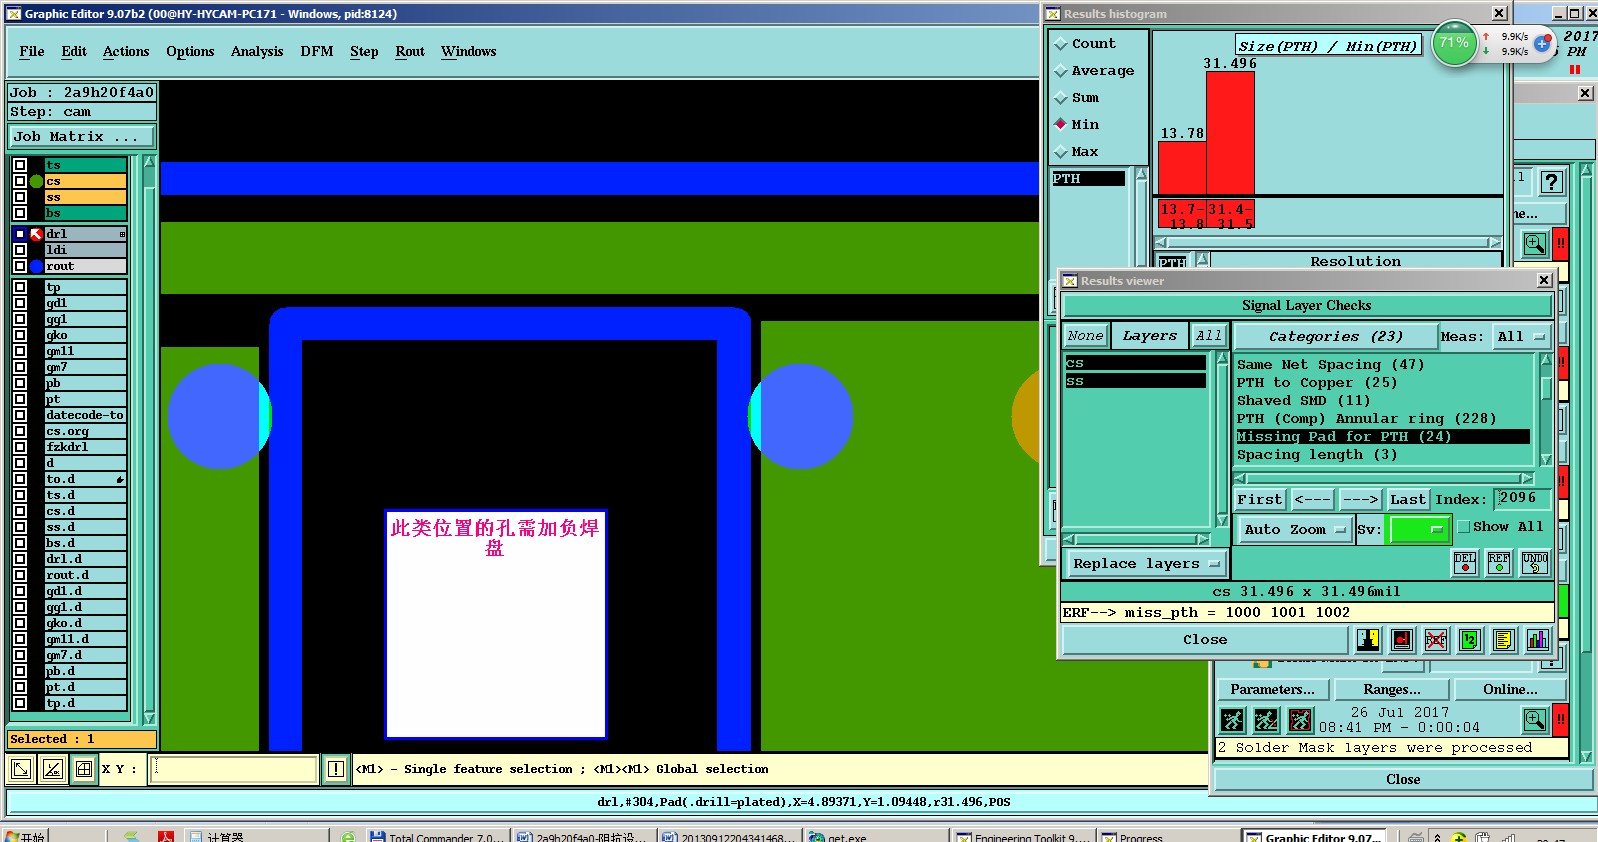Toggle visibility checkbox for ts layer
1598x842 pixels.
point(20,165)
